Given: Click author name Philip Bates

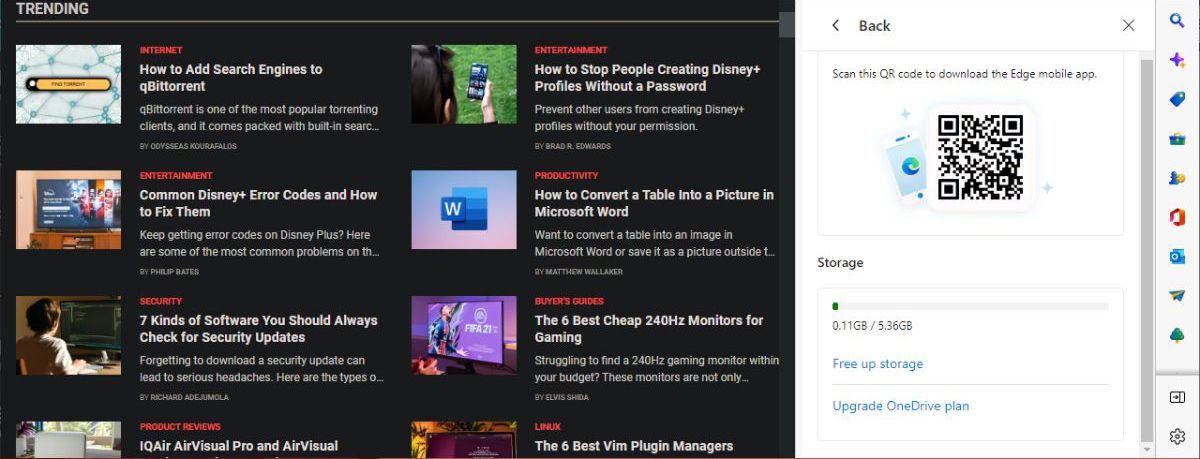Looking at the screenshot, I should (173, 272).
